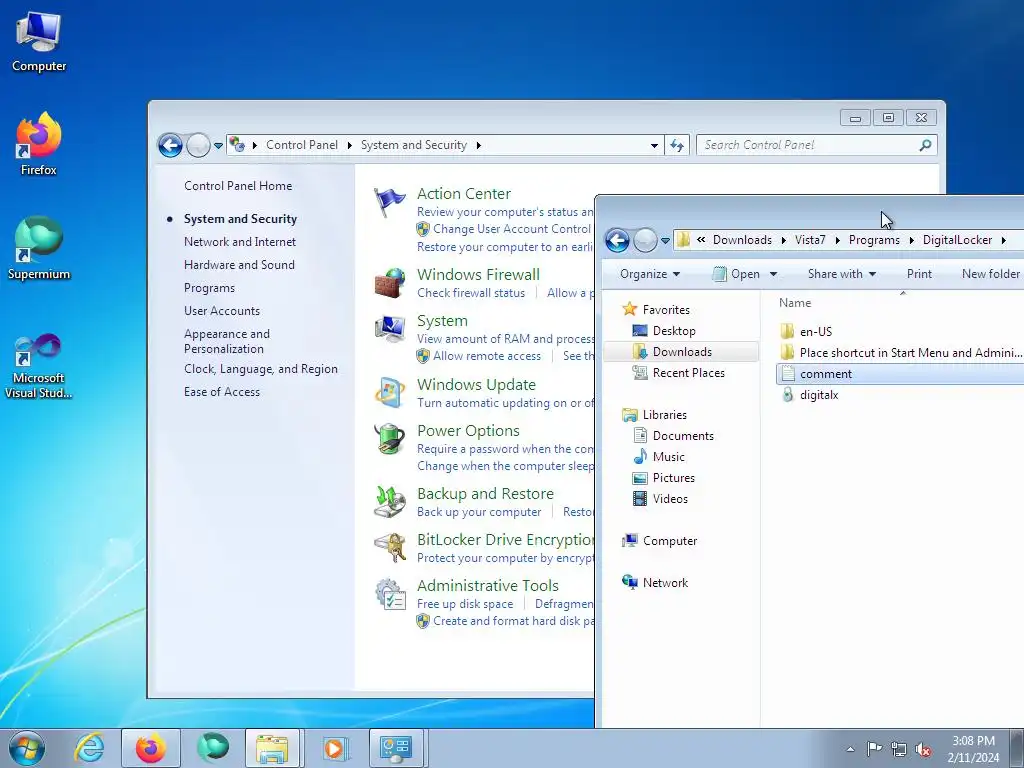Open Windows Media Player from taskbar
The image size is (1024, 768).
(x=336, y=748)
